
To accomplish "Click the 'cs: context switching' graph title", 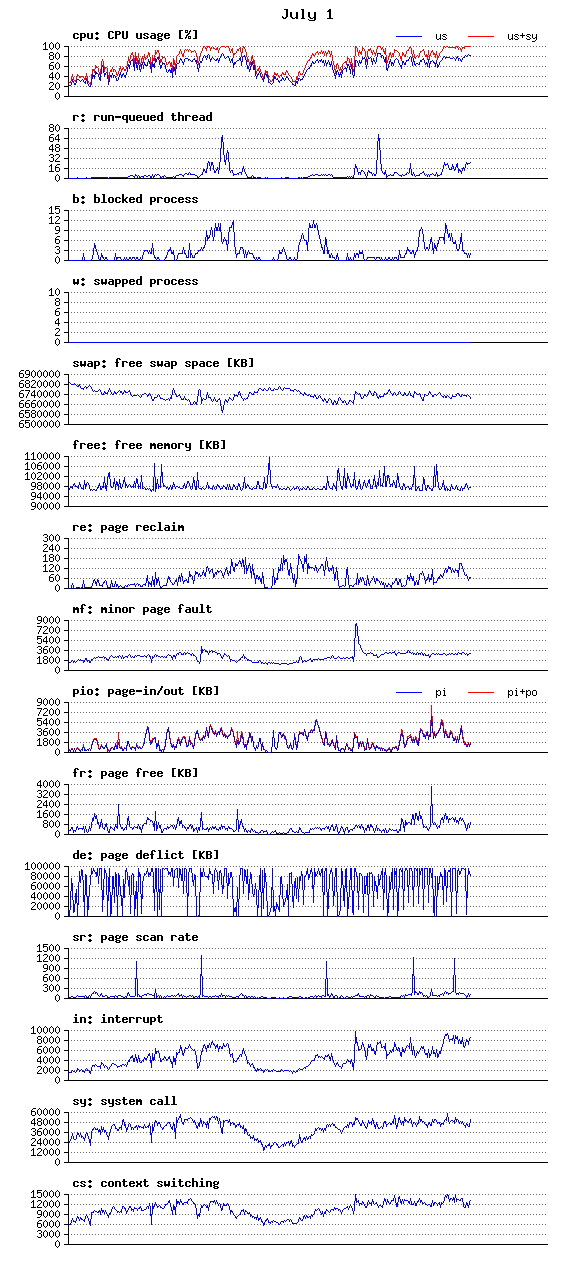I will point(146,1183).
